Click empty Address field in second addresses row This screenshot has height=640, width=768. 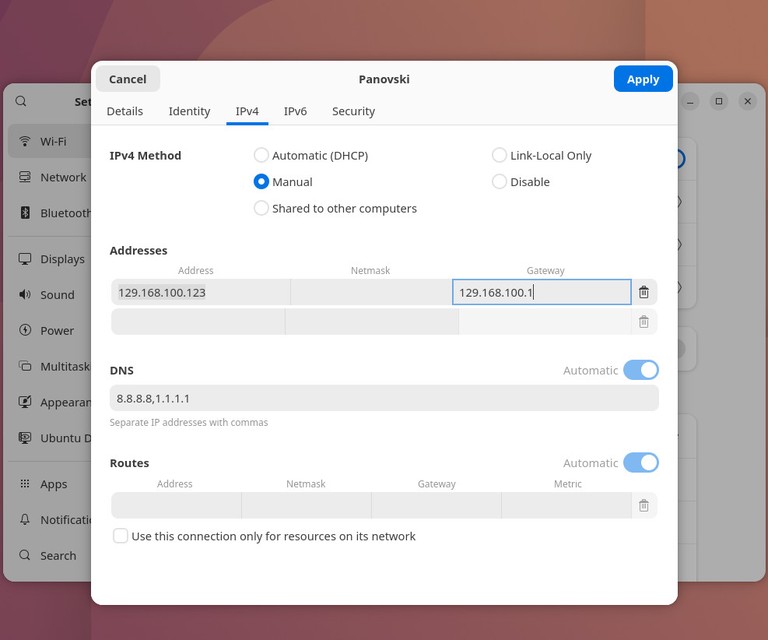click(x=198, y=322)
